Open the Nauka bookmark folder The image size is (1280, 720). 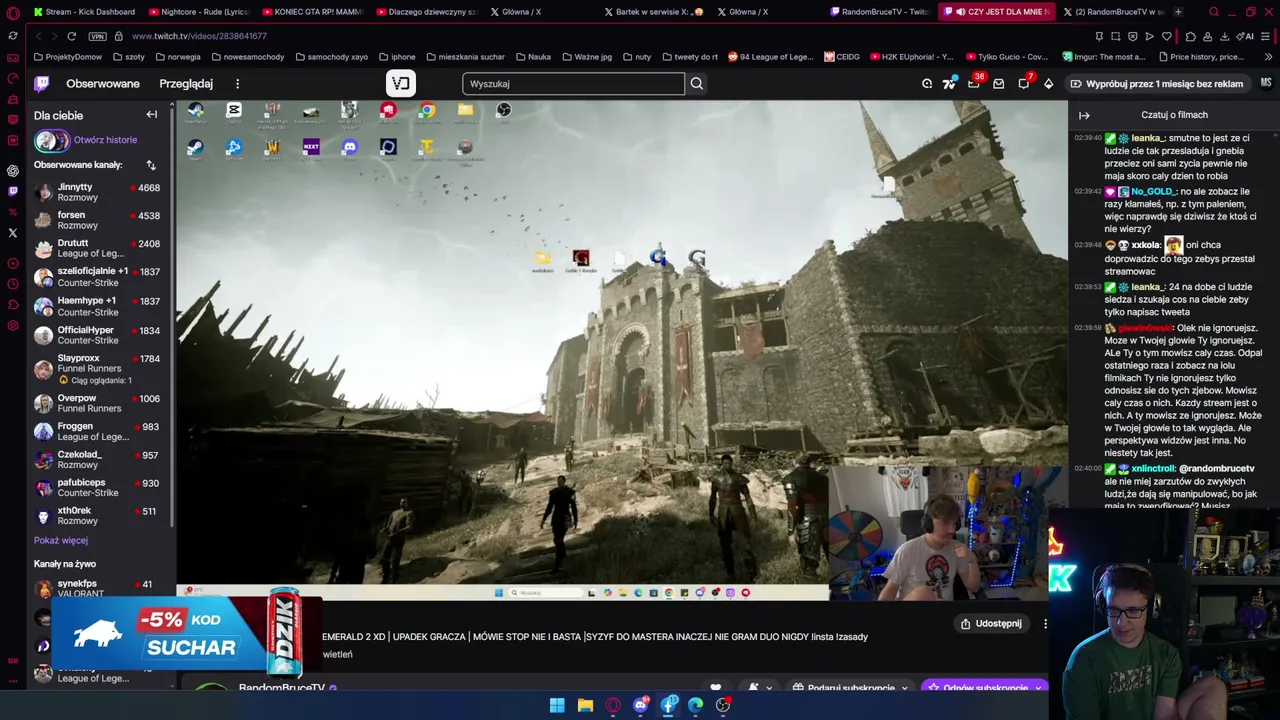pyautogui.click(x=533, y=57)
